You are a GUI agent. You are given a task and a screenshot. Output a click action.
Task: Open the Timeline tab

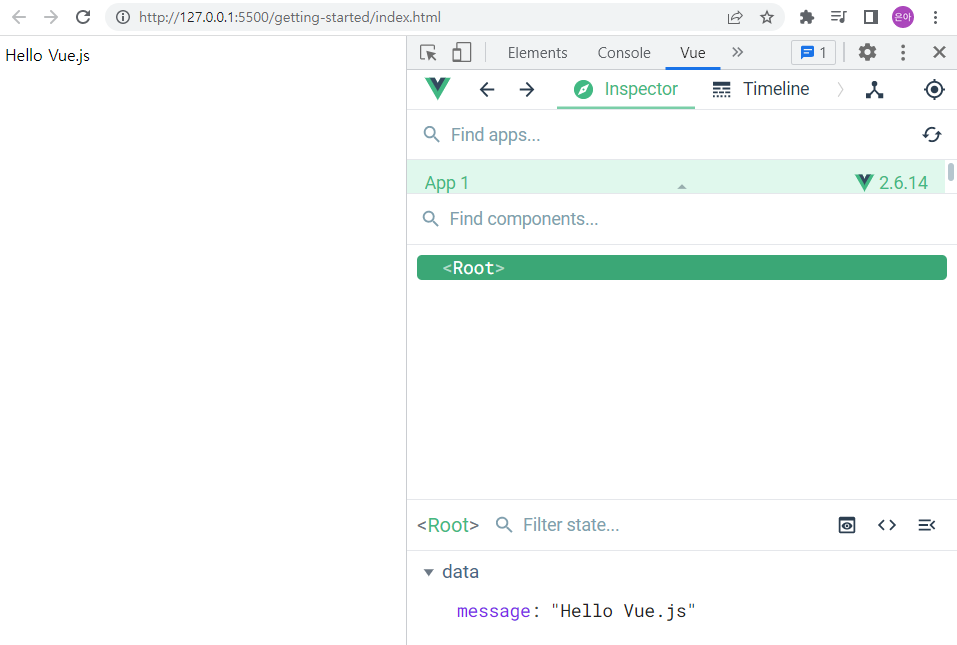click(x=760, y=89)
